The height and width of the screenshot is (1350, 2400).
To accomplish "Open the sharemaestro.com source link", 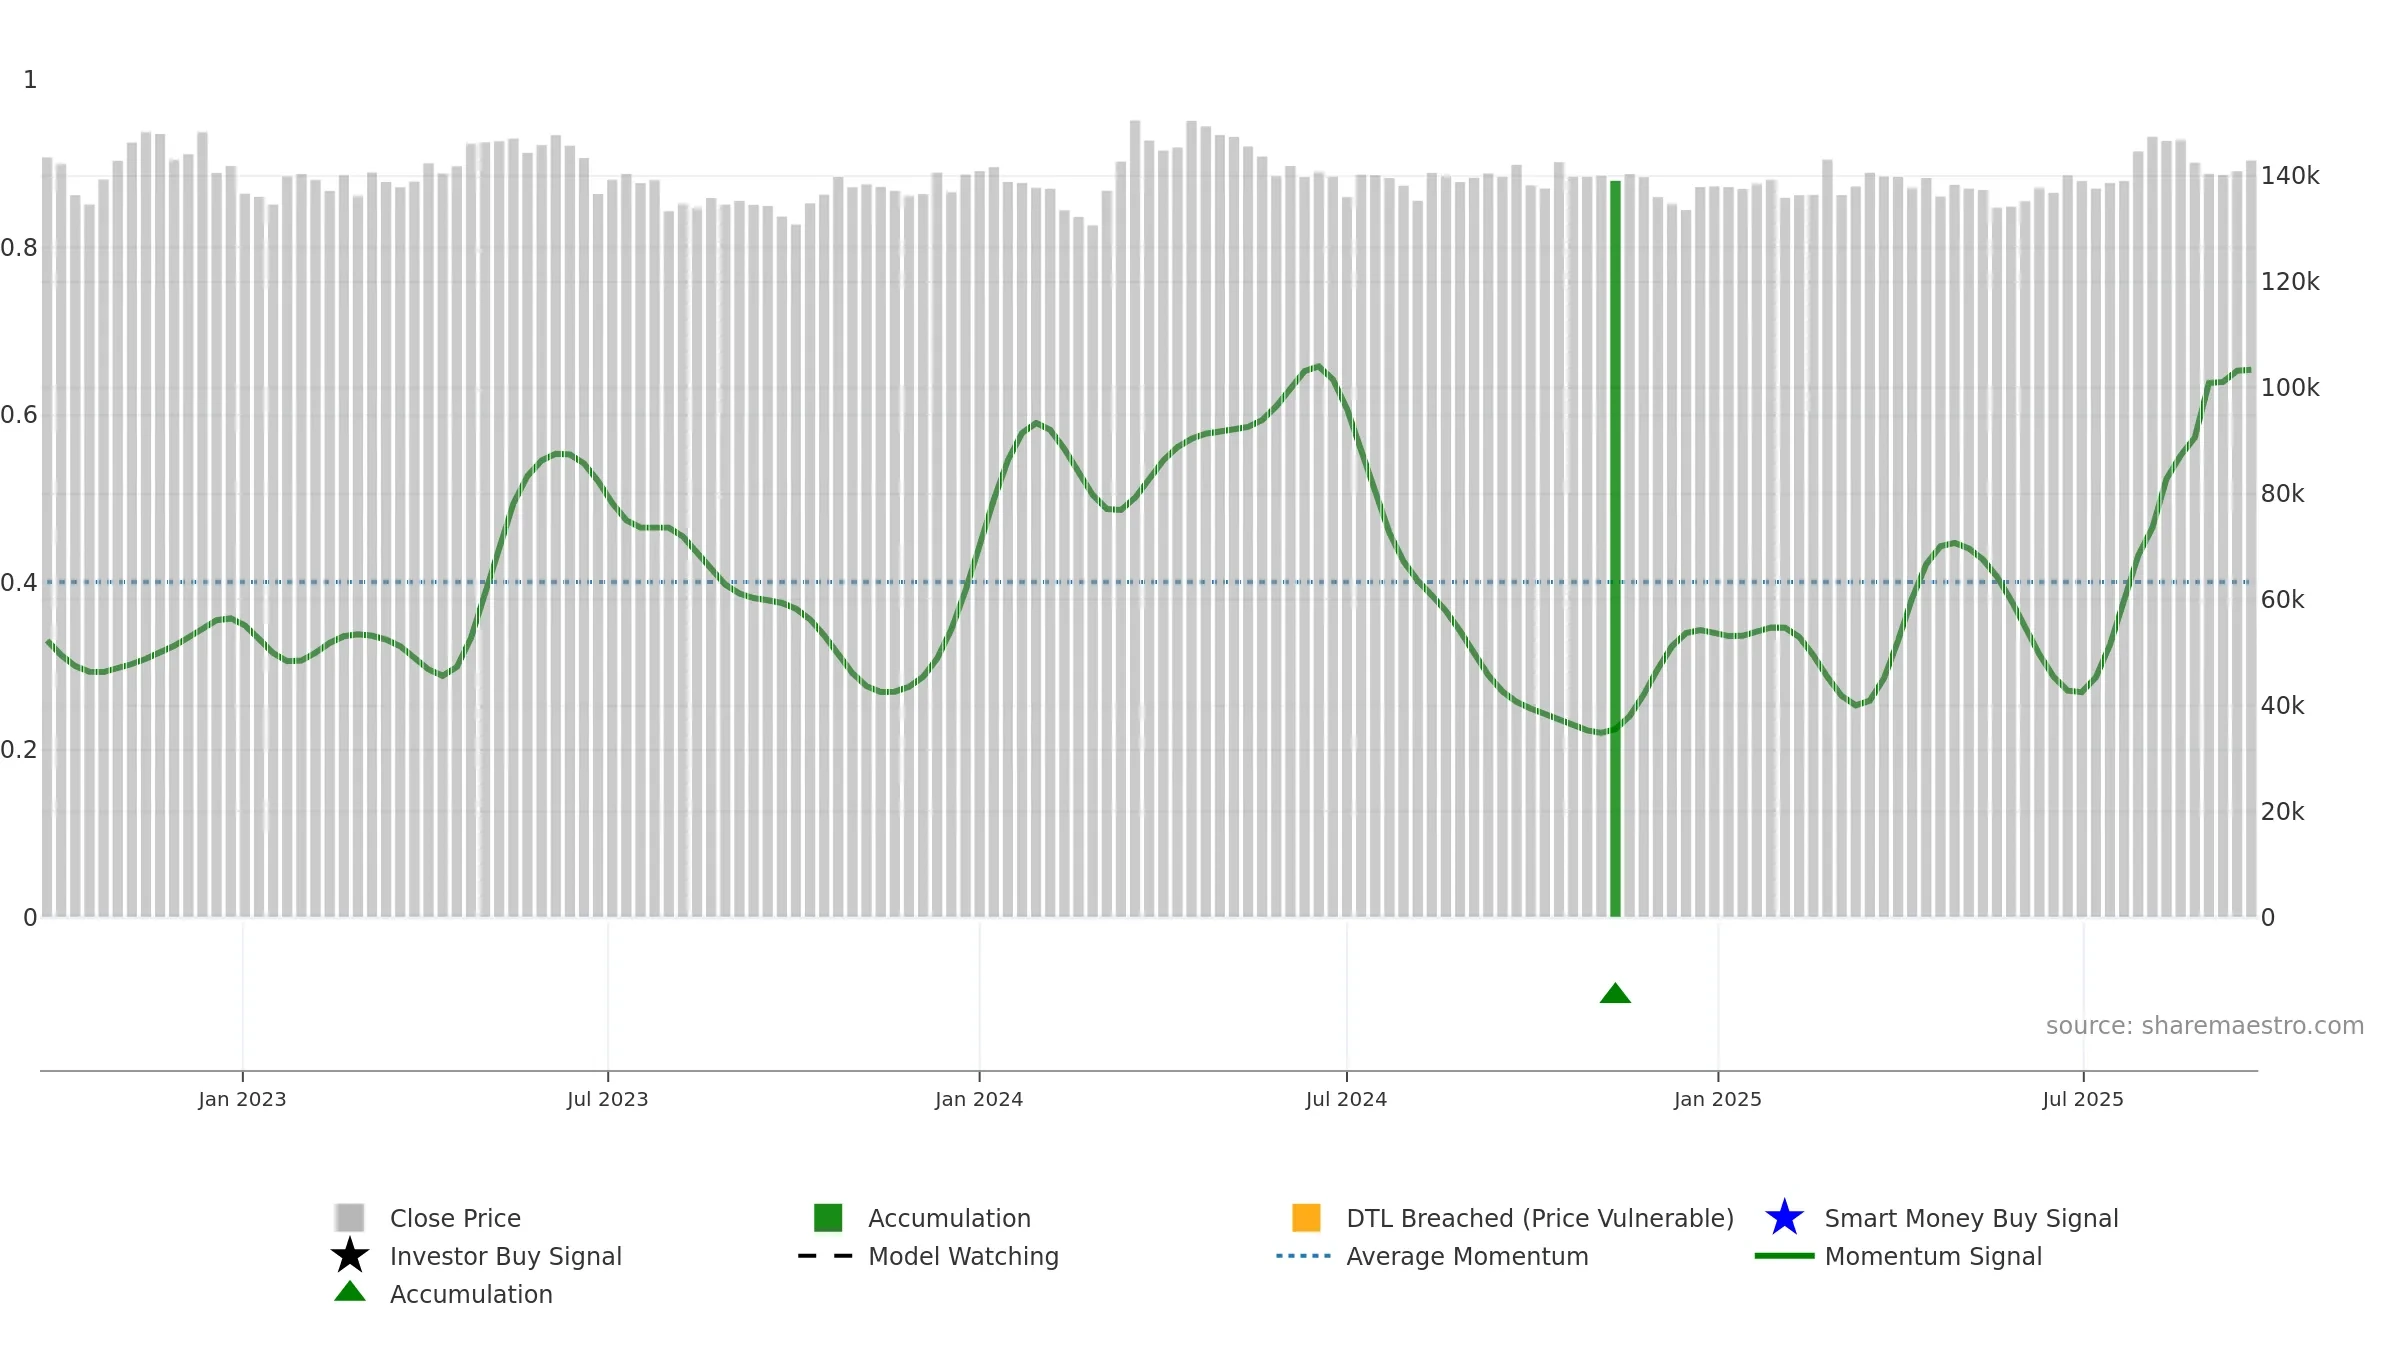I will (x=2204, y=1026).
